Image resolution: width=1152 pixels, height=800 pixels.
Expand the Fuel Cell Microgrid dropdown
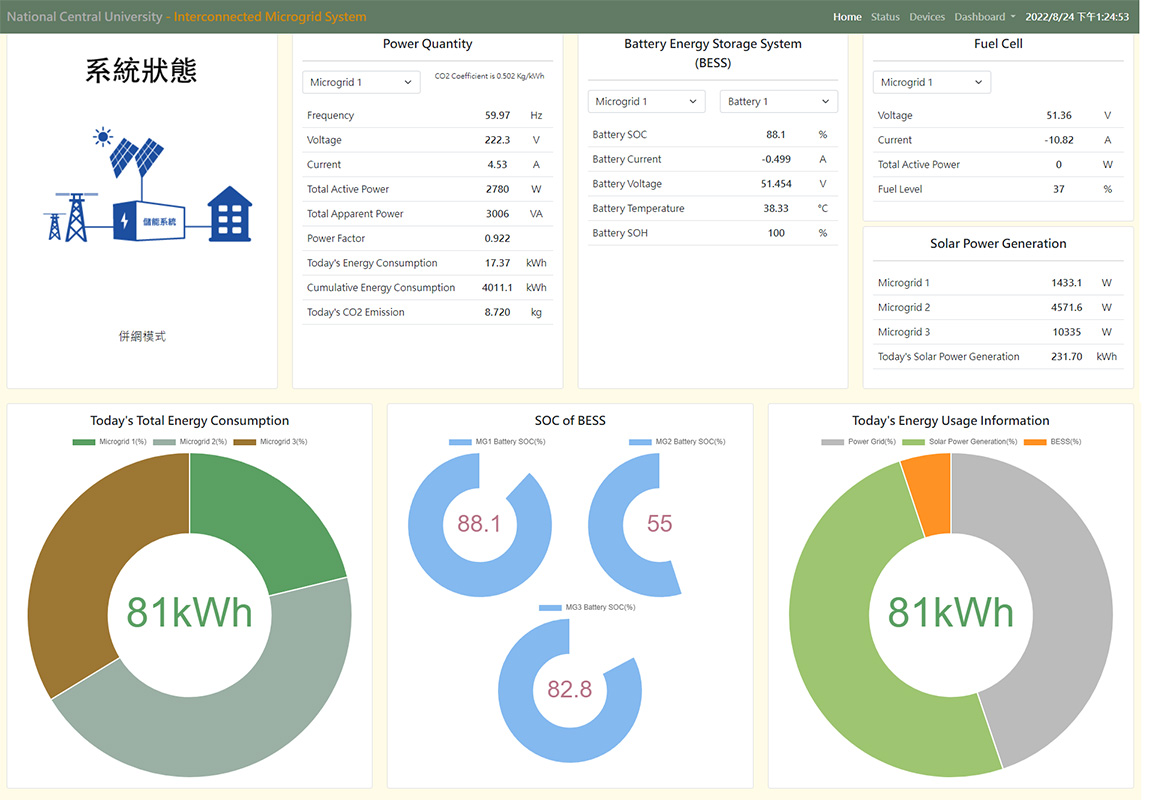pos(931,82)
